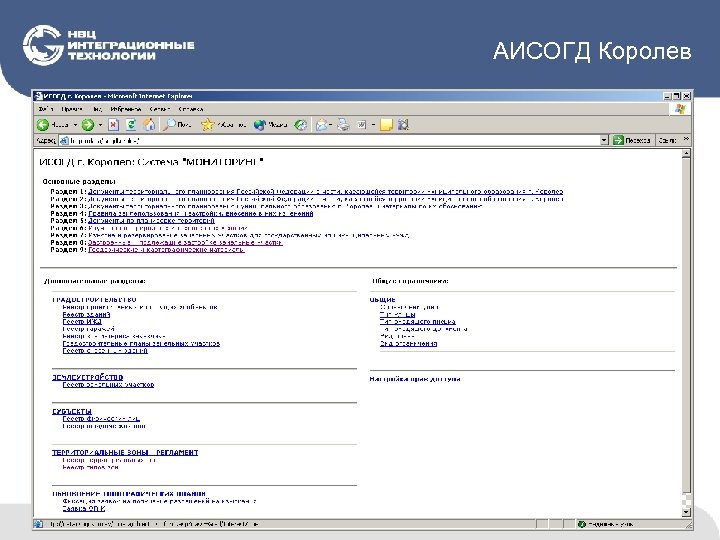Click the Mail envelope icon
The width and height of the screenshot is (720, 540).
pos(322,125)
